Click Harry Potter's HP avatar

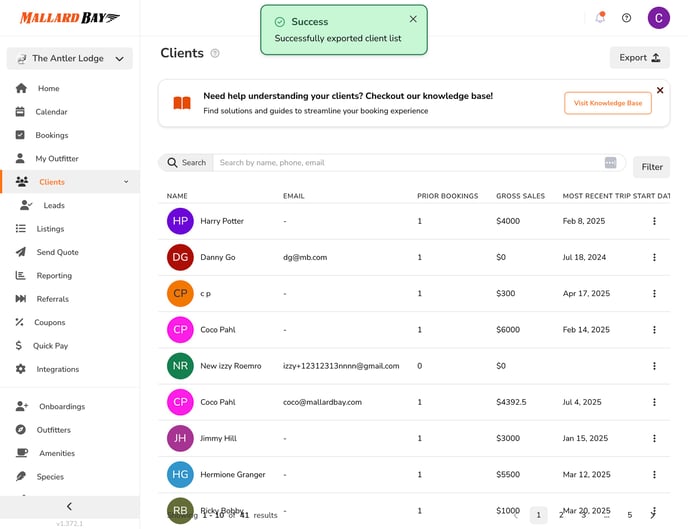[180, 221]
